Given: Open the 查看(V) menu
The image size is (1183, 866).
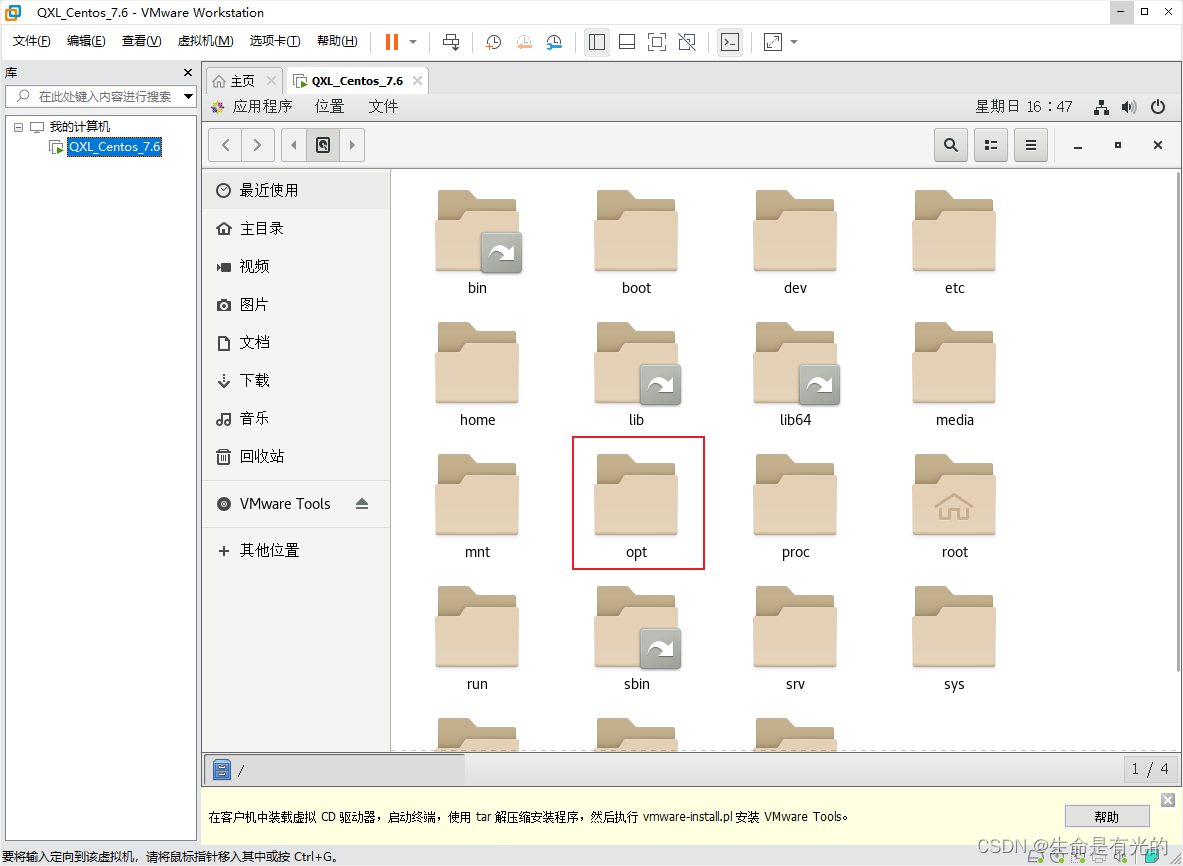Looking at the screenshot, I should point(142,41).
